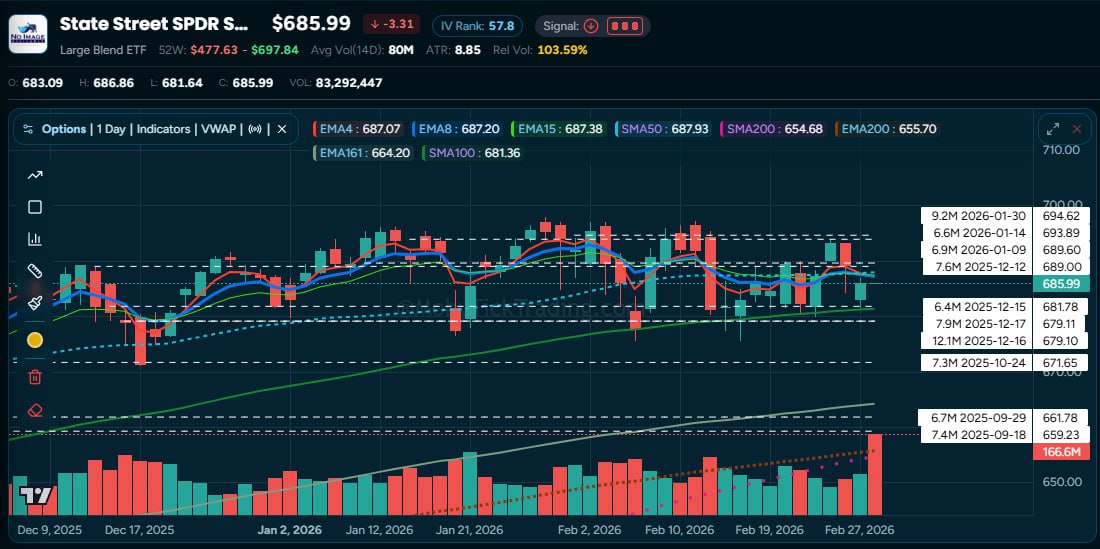Open the bar chart tool in sidebar
The height and width of the screenshot is (549, 1100).
(34, 239)
